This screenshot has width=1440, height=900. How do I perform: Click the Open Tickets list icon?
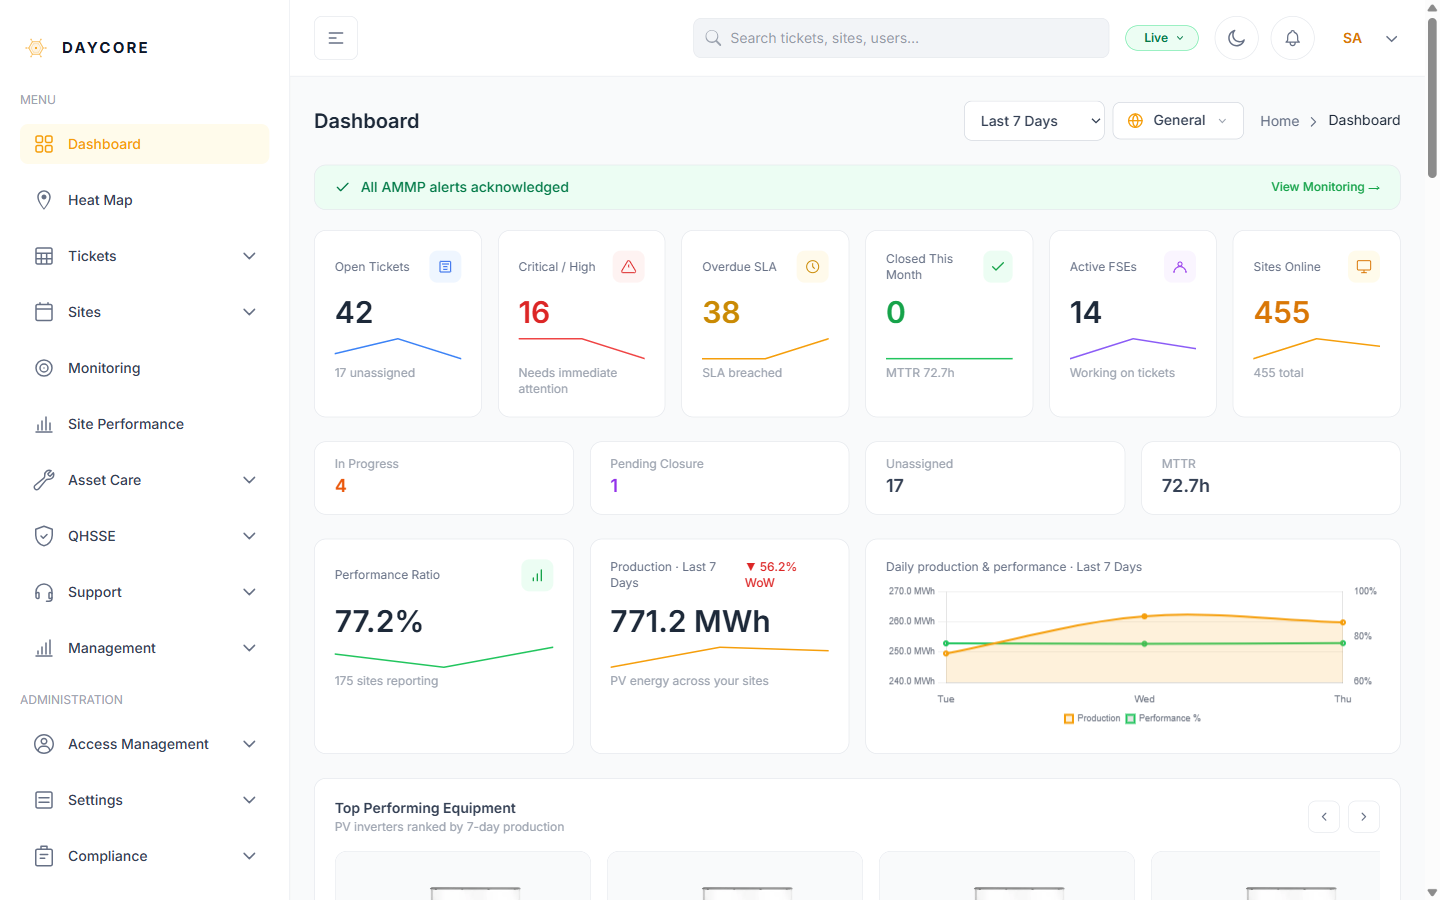click(x=445, y=267)
